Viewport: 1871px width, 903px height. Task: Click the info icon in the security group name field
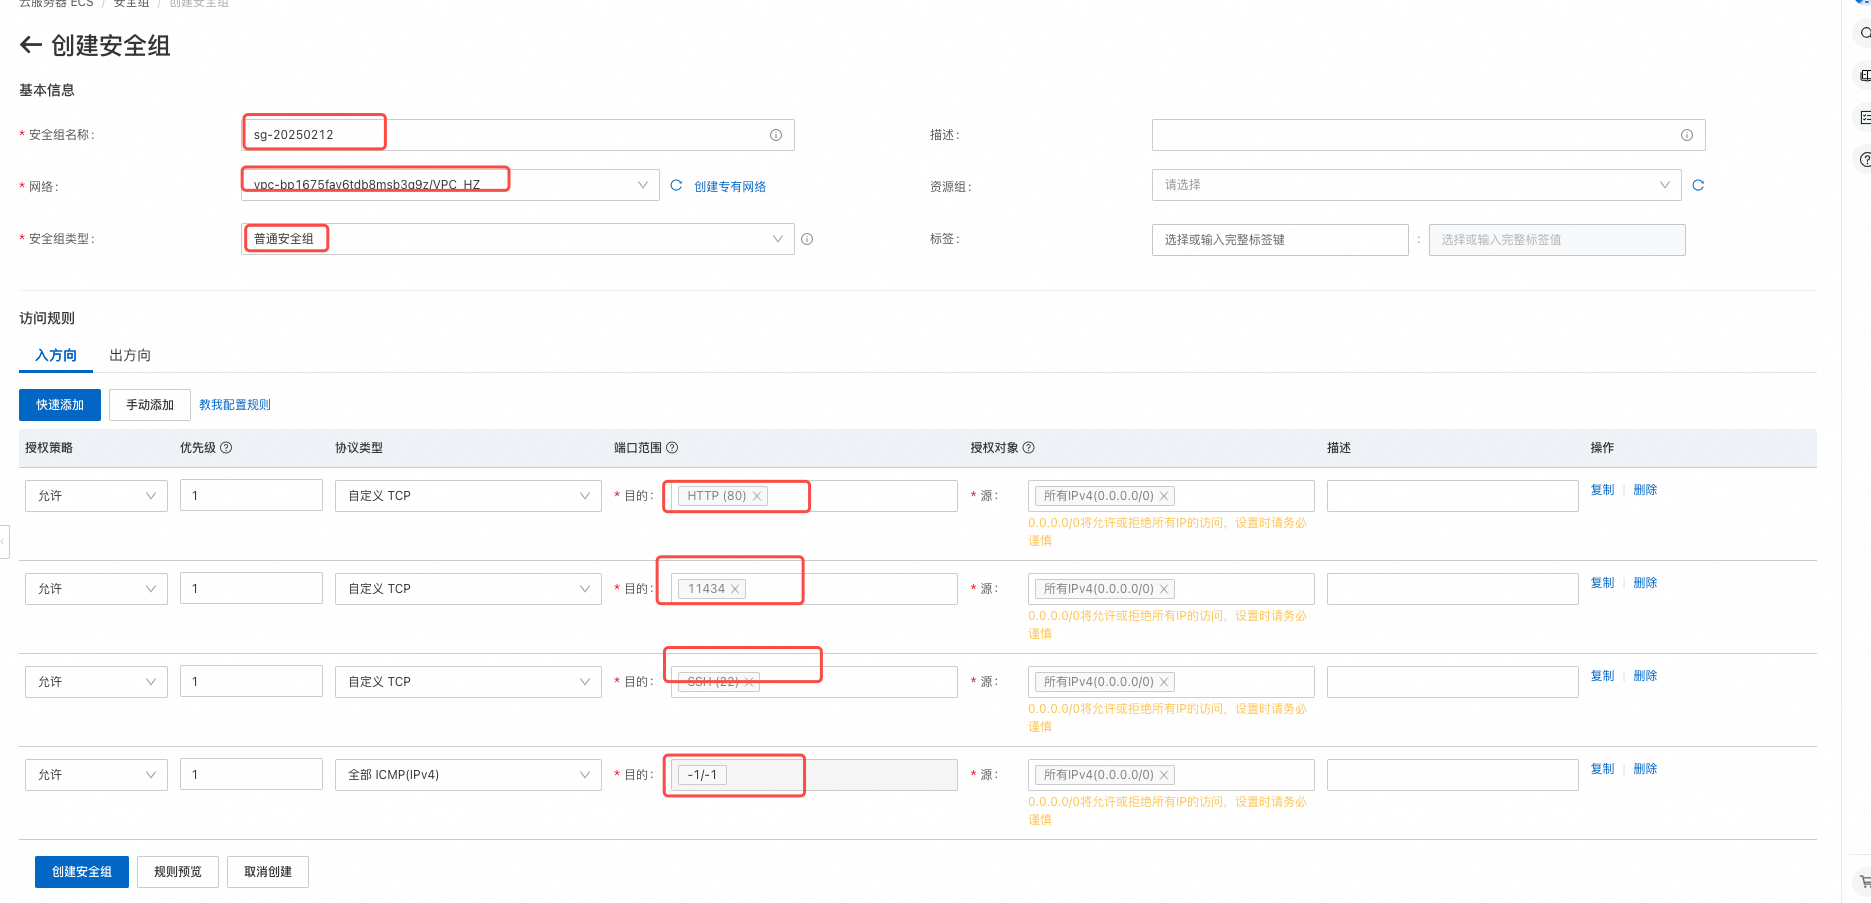click(x=775, y=135)
